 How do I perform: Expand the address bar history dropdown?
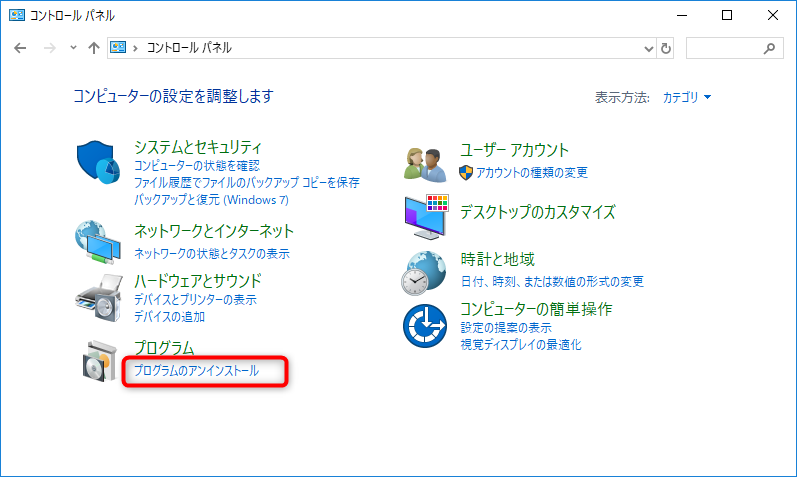[647, 48]
